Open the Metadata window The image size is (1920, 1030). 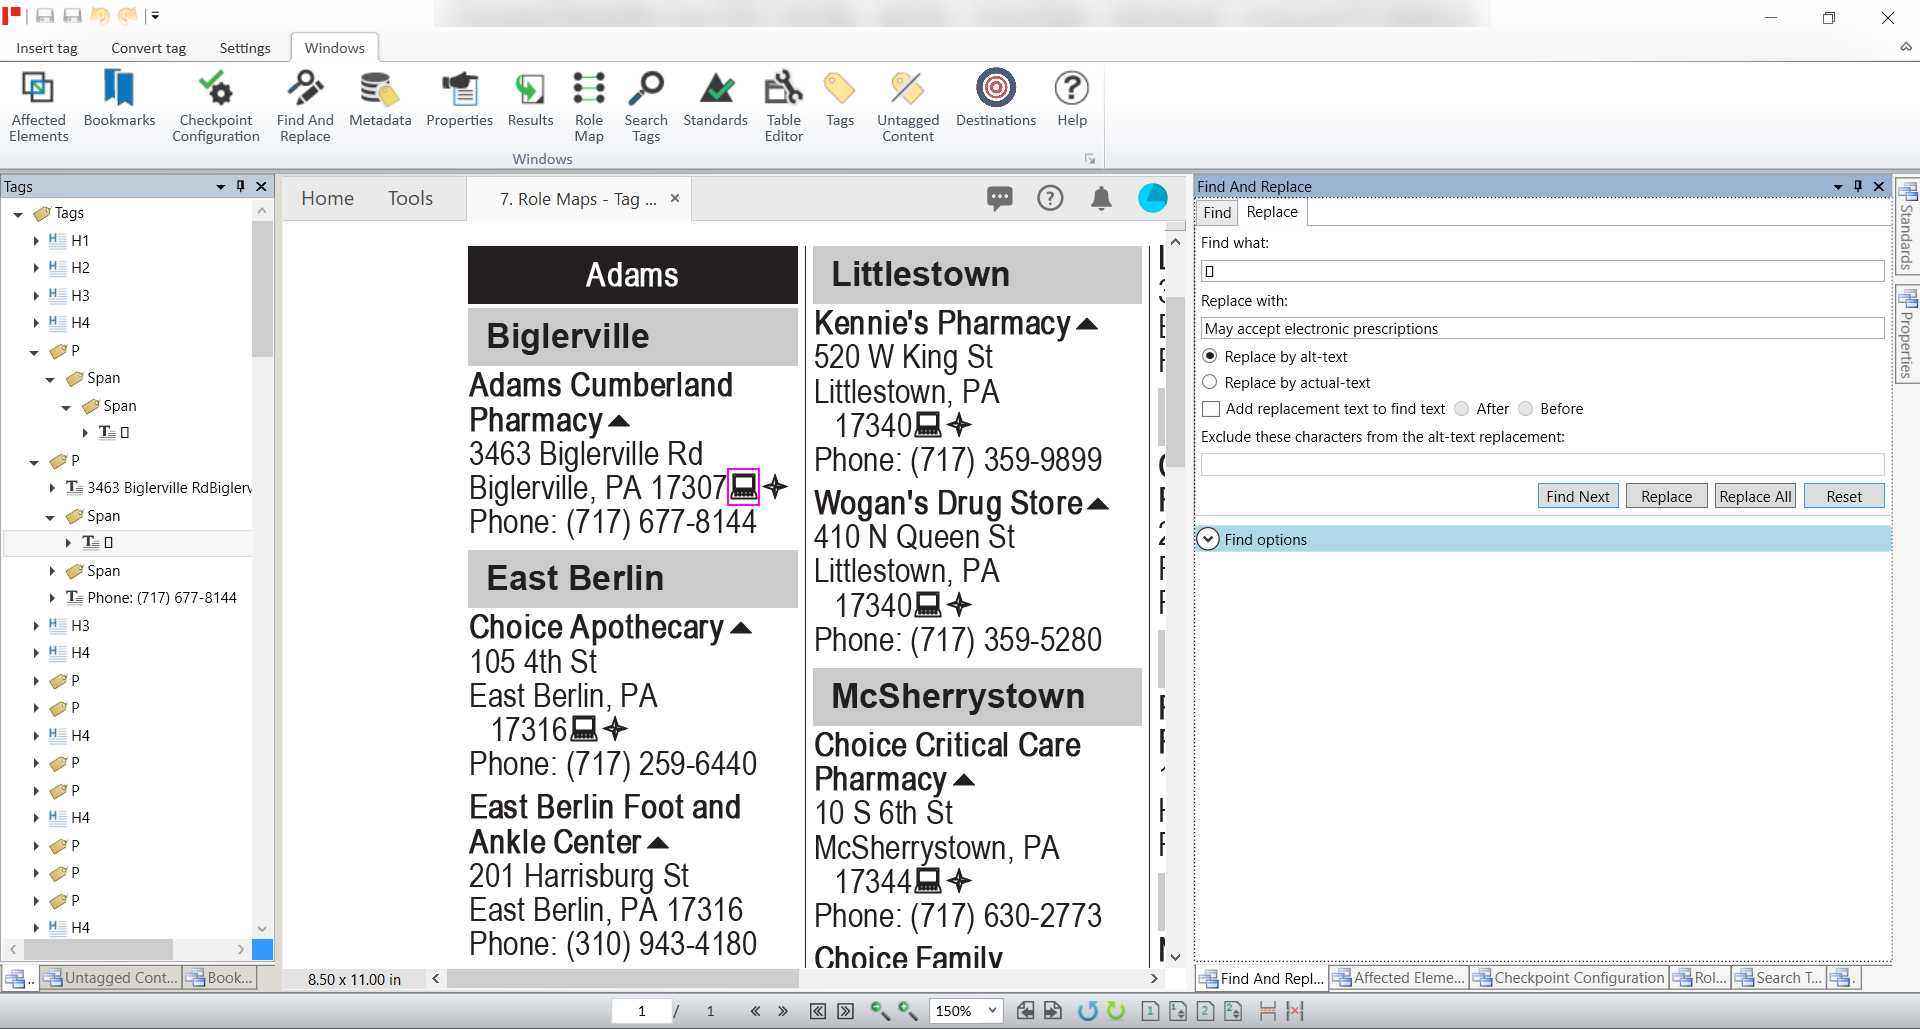(380, 99)
